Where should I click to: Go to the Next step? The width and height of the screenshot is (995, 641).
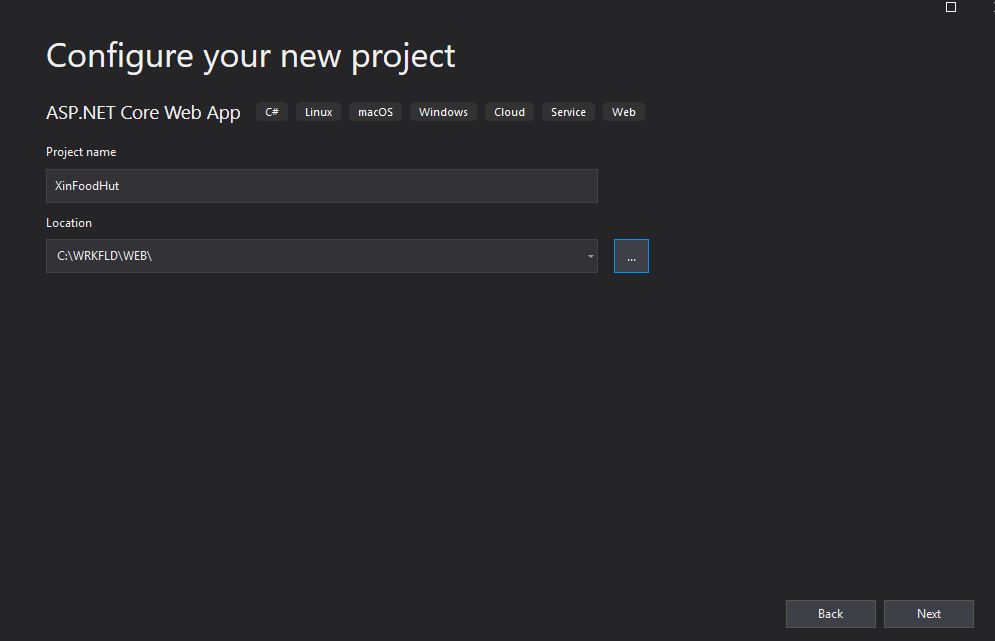coord(929,614)
